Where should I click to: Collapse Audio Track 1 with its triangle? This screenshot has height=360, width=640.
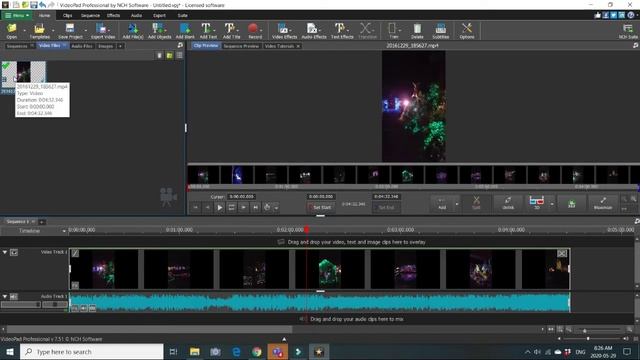point(5,296)
